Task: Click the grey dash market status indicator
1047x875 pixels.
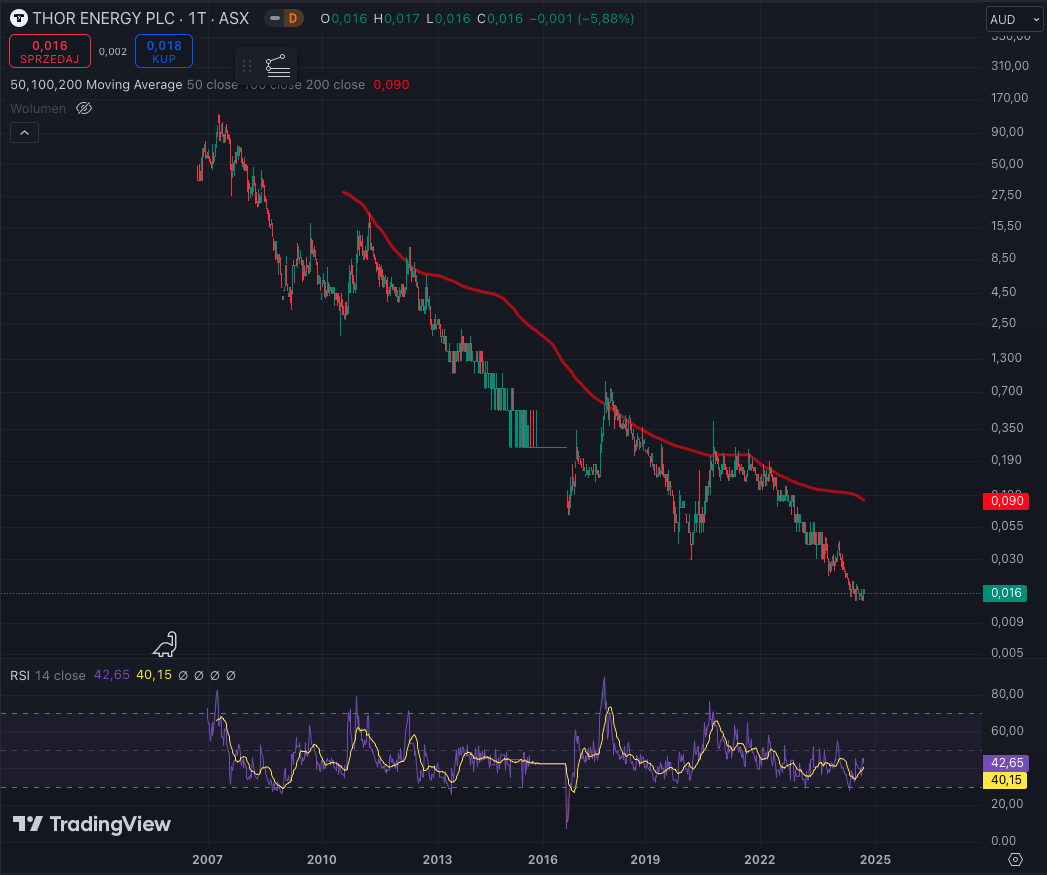Action: click(274, 18)
